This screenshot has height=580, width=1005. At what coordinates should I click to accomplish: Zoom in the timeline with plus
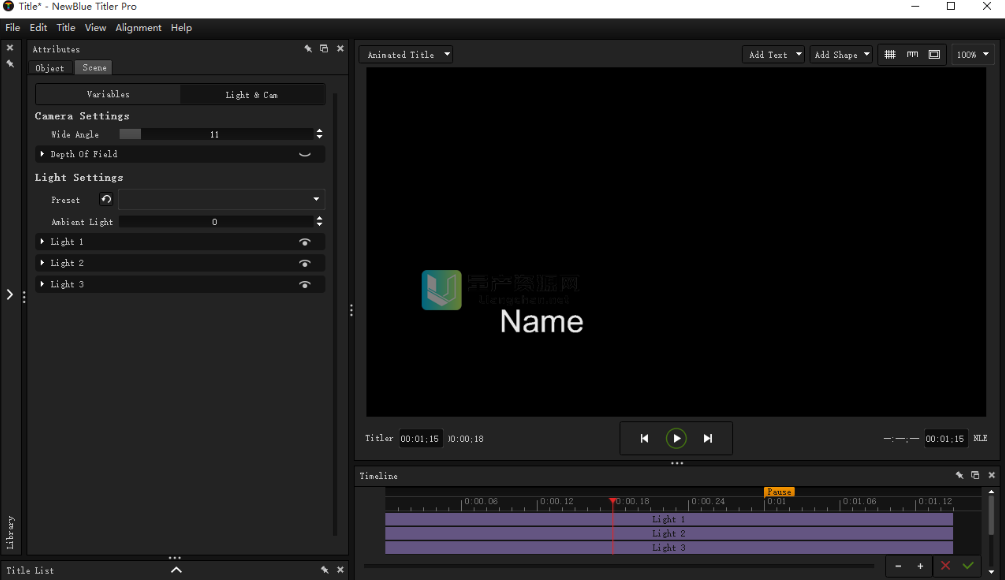click(920, 566)
